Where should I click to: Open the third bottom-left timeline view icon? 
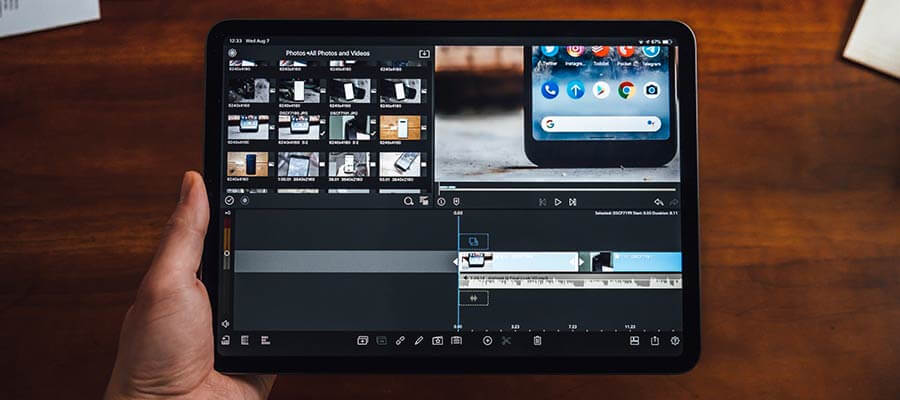click(x=265, y=340)
